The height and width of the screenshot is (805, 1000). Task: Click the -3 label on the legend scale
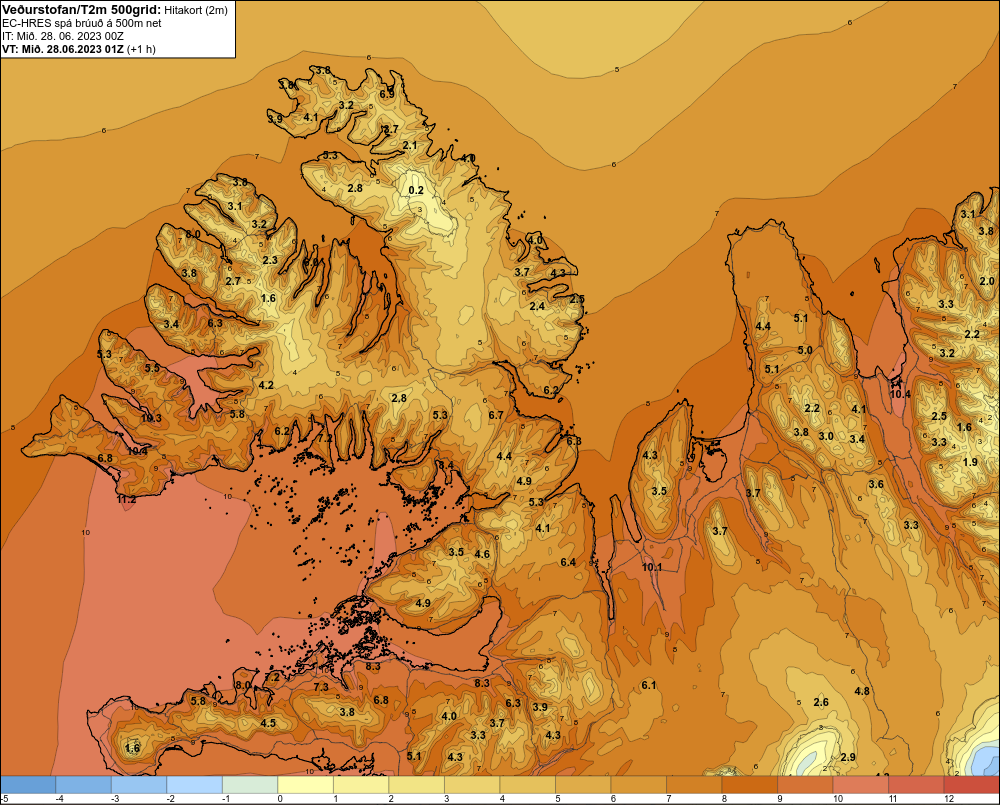(115, 799)
